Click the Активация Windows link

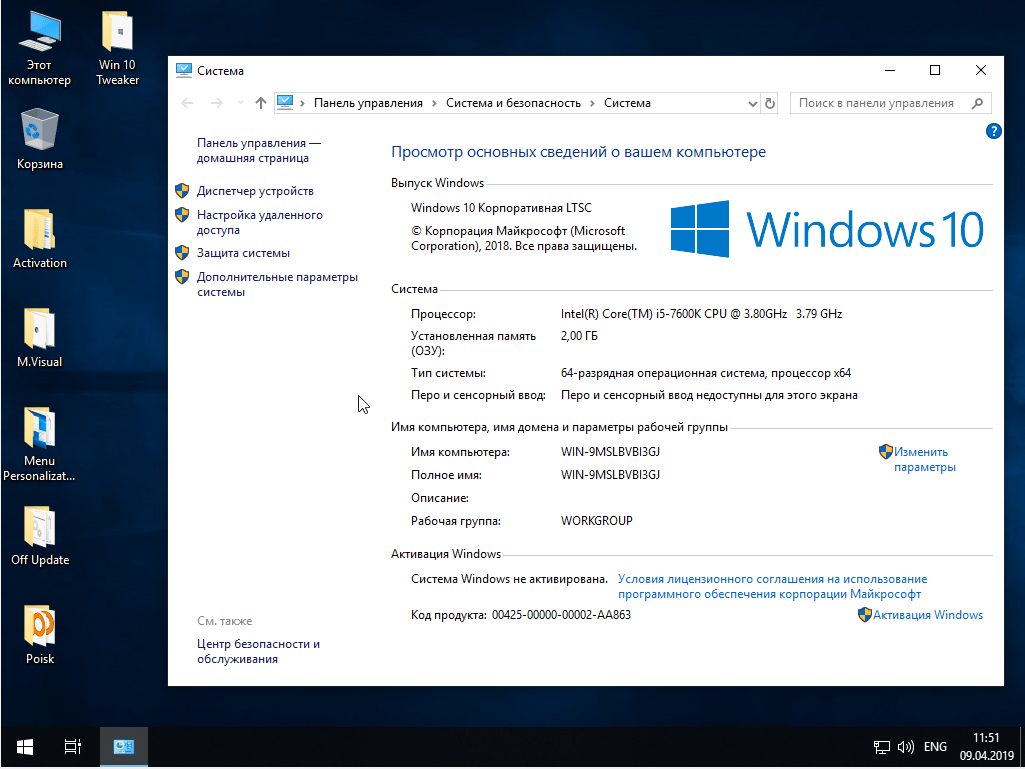click(x=928, y=615)
